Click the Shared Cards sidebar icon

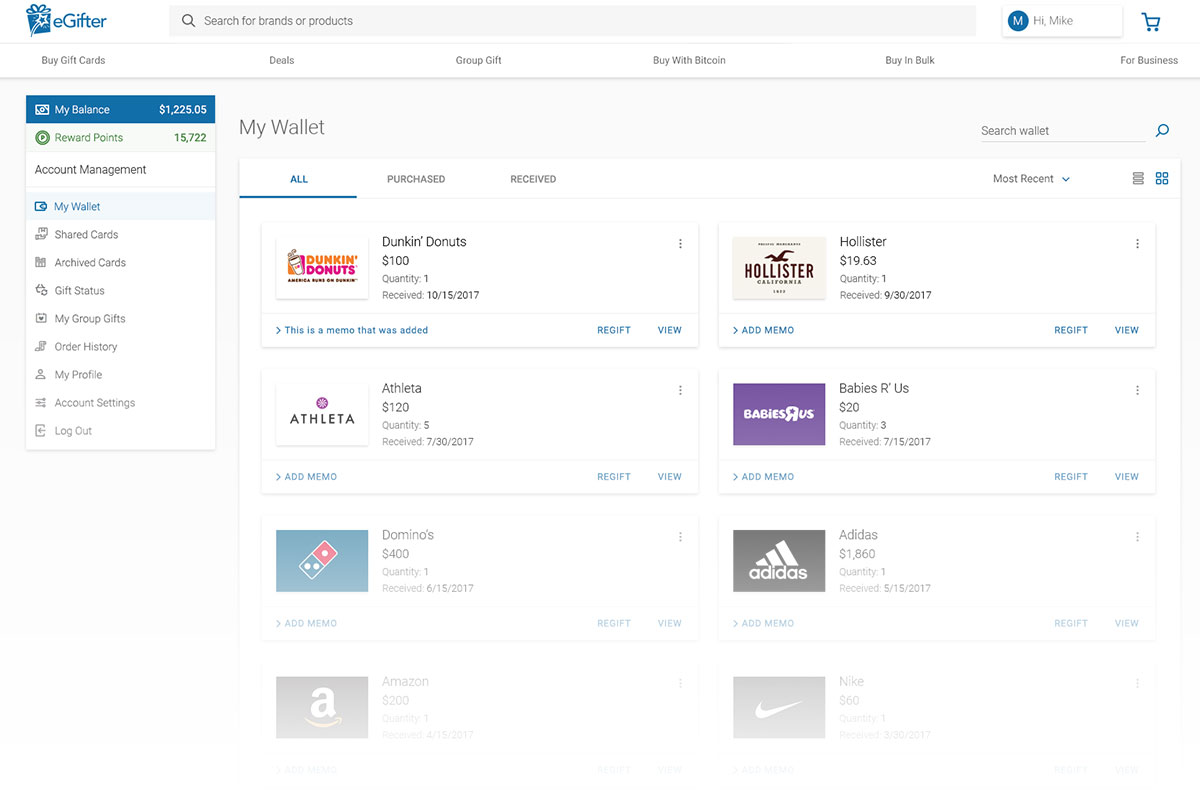41,234
